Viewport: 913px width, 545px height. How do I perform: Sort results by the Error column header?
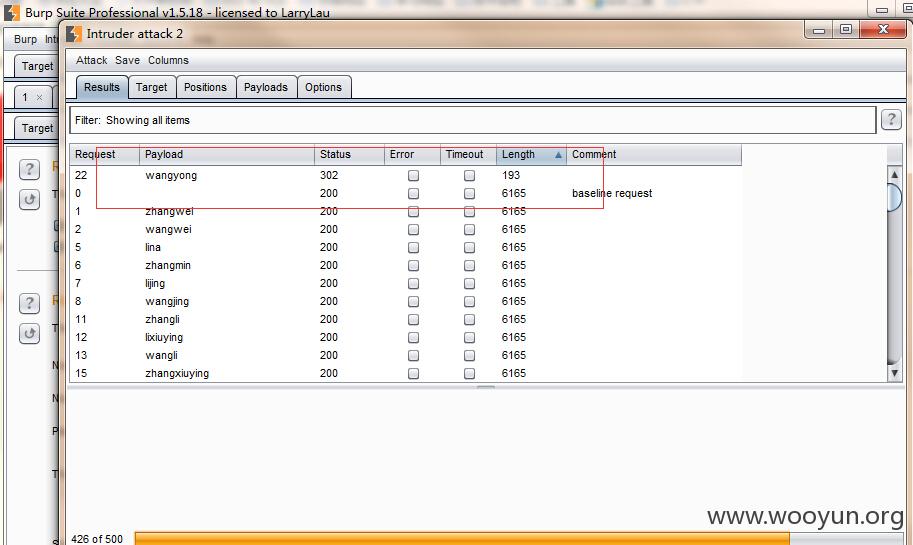pos(412,155)
